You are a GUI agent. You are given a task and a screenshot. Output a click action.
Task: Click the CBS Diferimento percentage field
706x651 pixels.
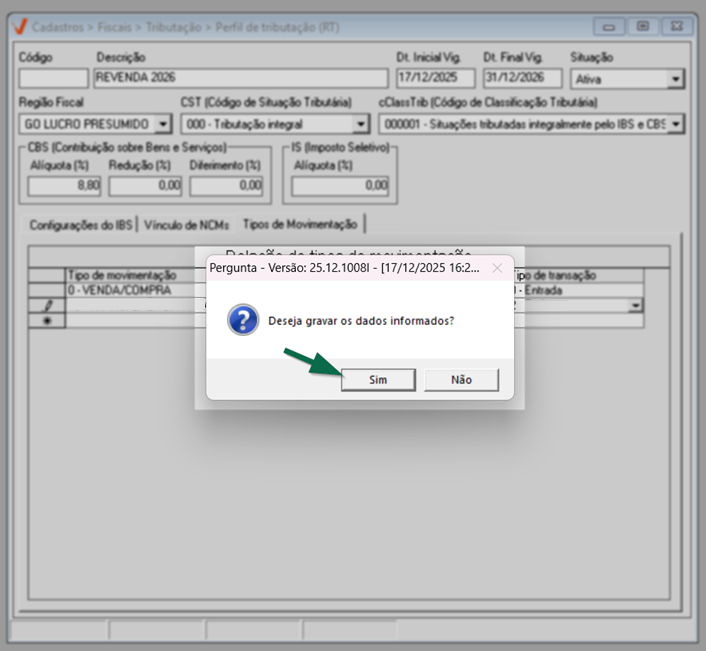226,186
